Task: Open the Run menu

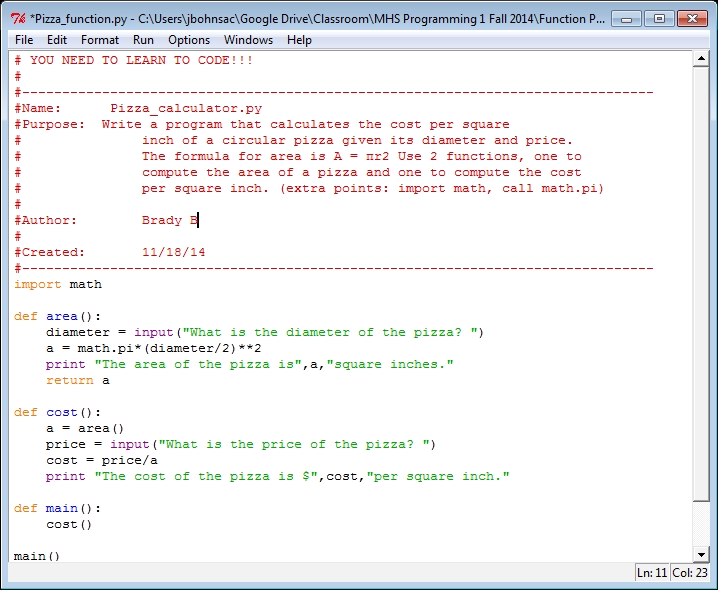Action: point(143,40)
